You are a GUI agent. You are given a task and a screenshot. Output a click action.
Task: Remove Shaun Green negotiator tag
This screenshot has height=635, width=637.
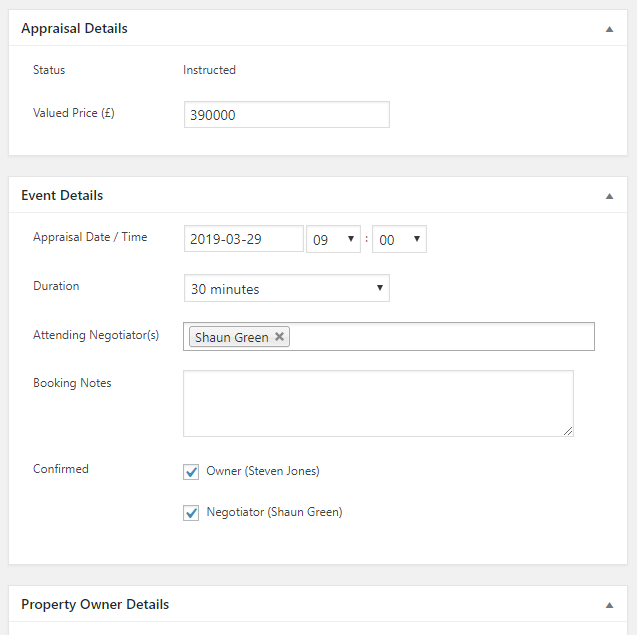tap(279, 336)
